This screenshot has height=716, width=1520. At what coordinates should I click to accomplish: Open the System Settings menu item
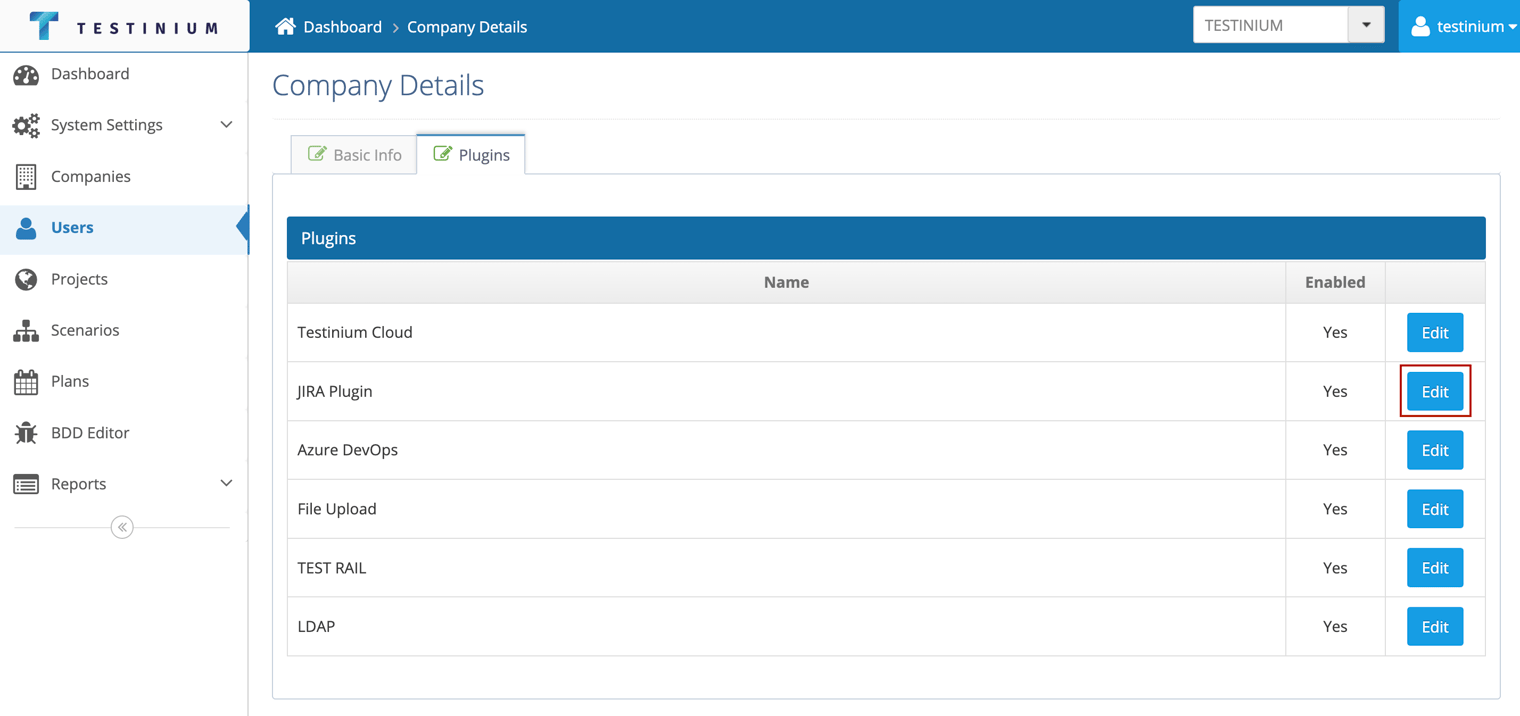click(x=124, y=125)
